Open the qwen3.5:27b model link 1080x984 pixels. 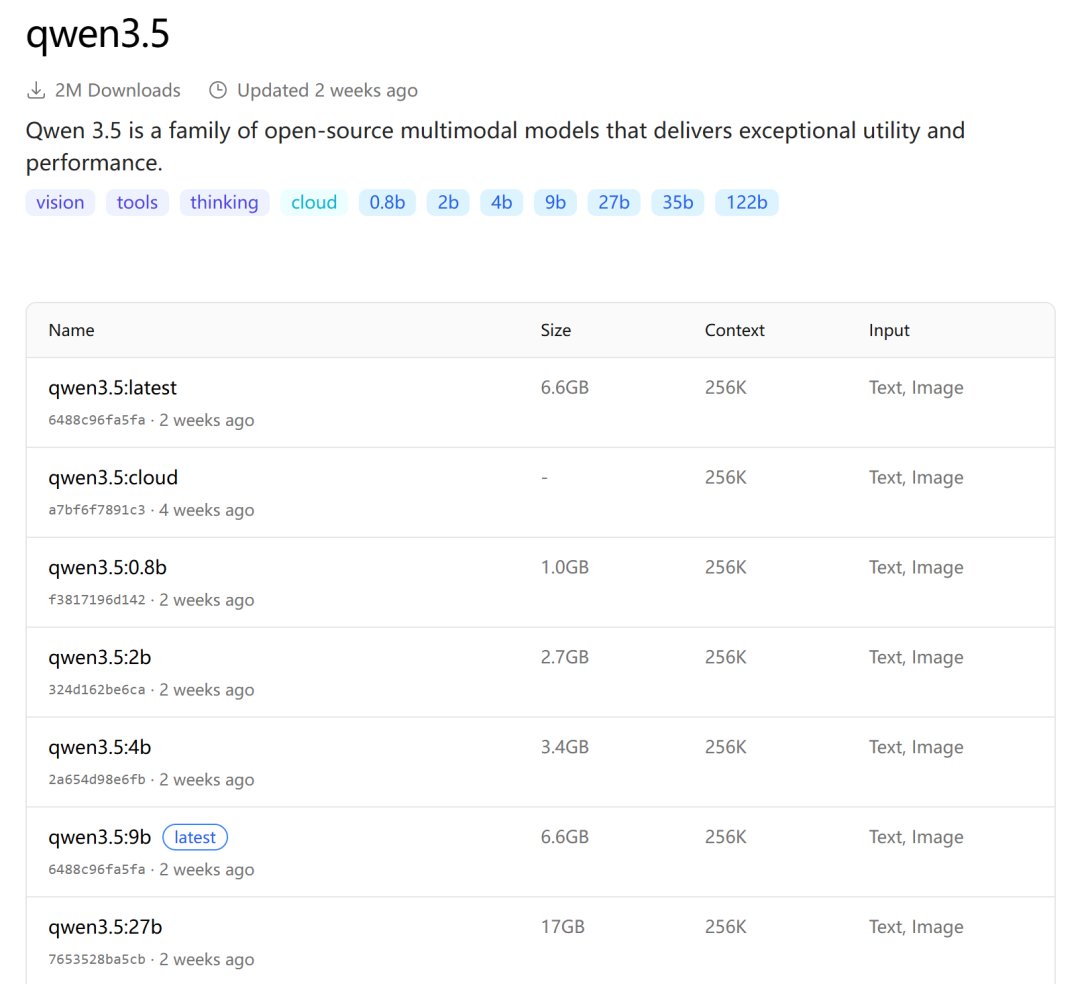click(105, 927)
